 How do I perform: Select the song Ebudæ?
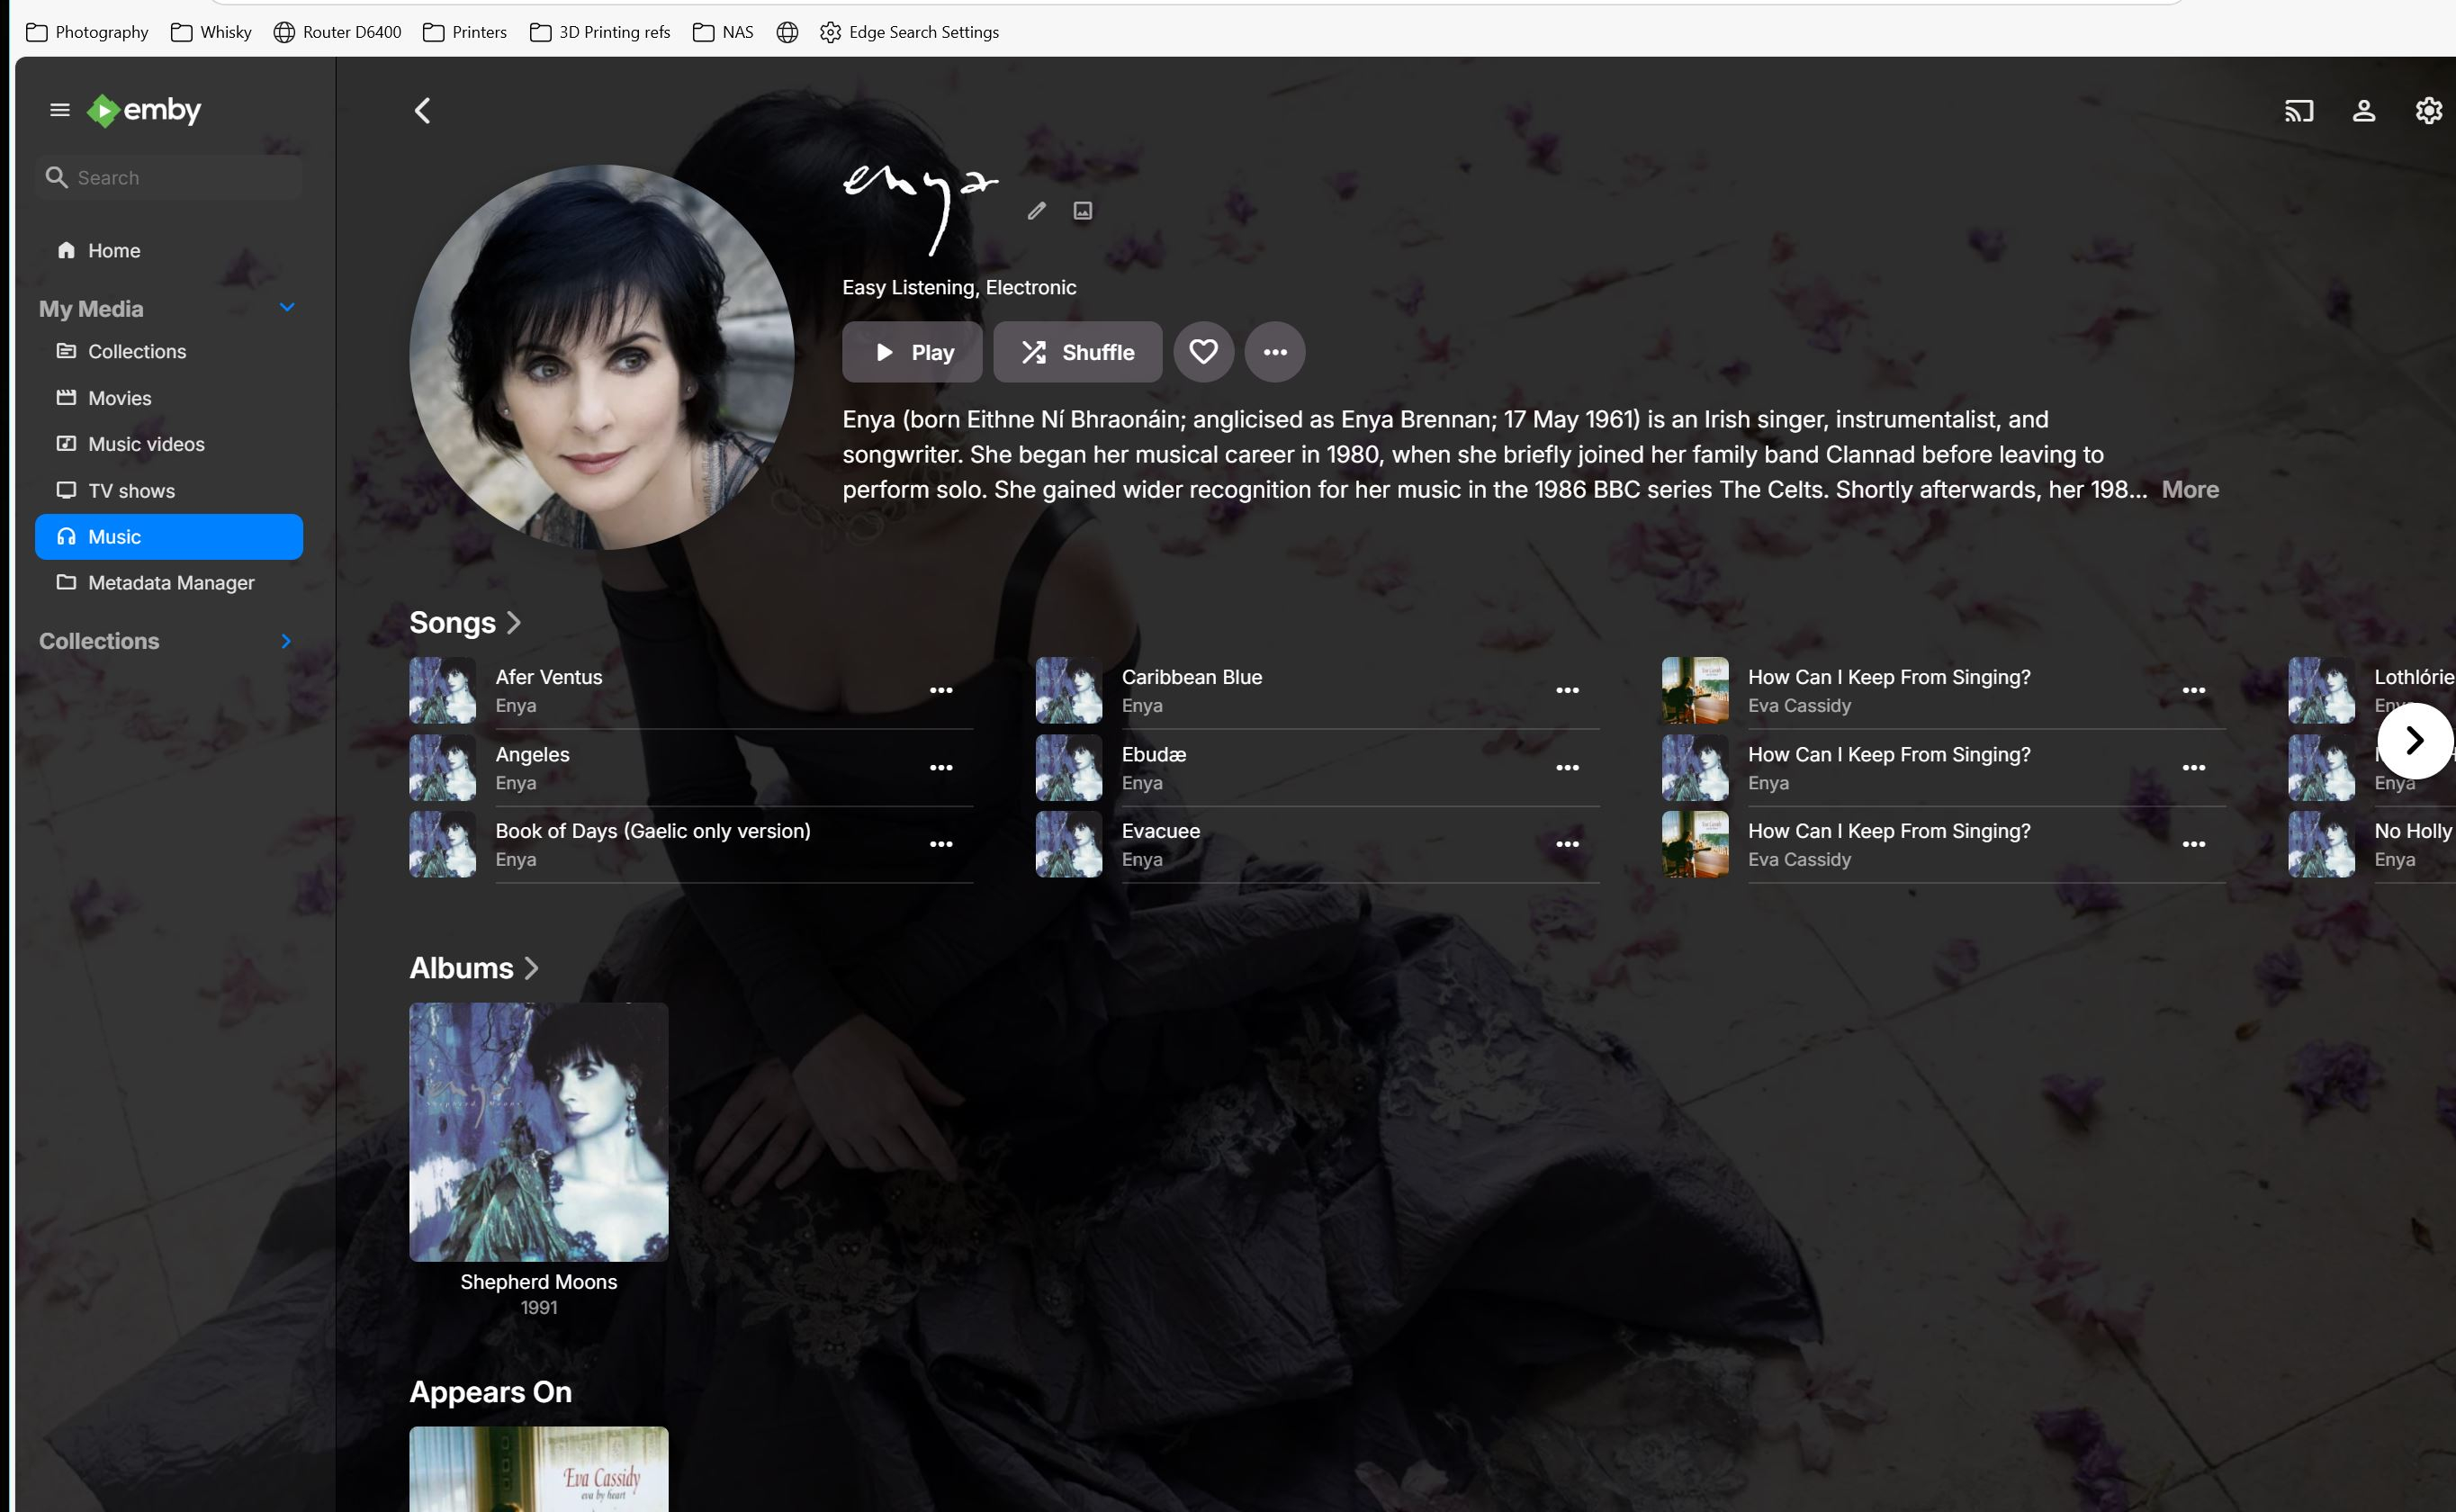pos(1318,768)
